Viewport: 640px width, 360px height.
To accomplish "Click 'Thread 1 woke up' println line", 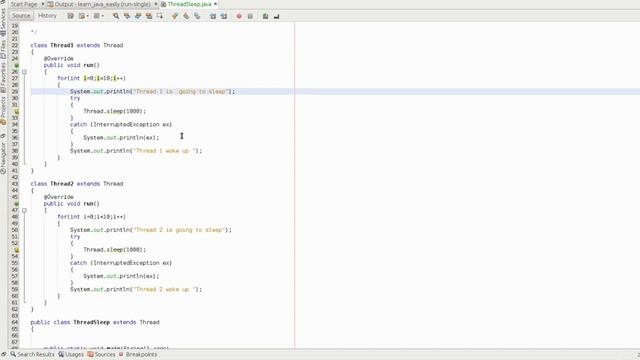I will tap(136, 151).
